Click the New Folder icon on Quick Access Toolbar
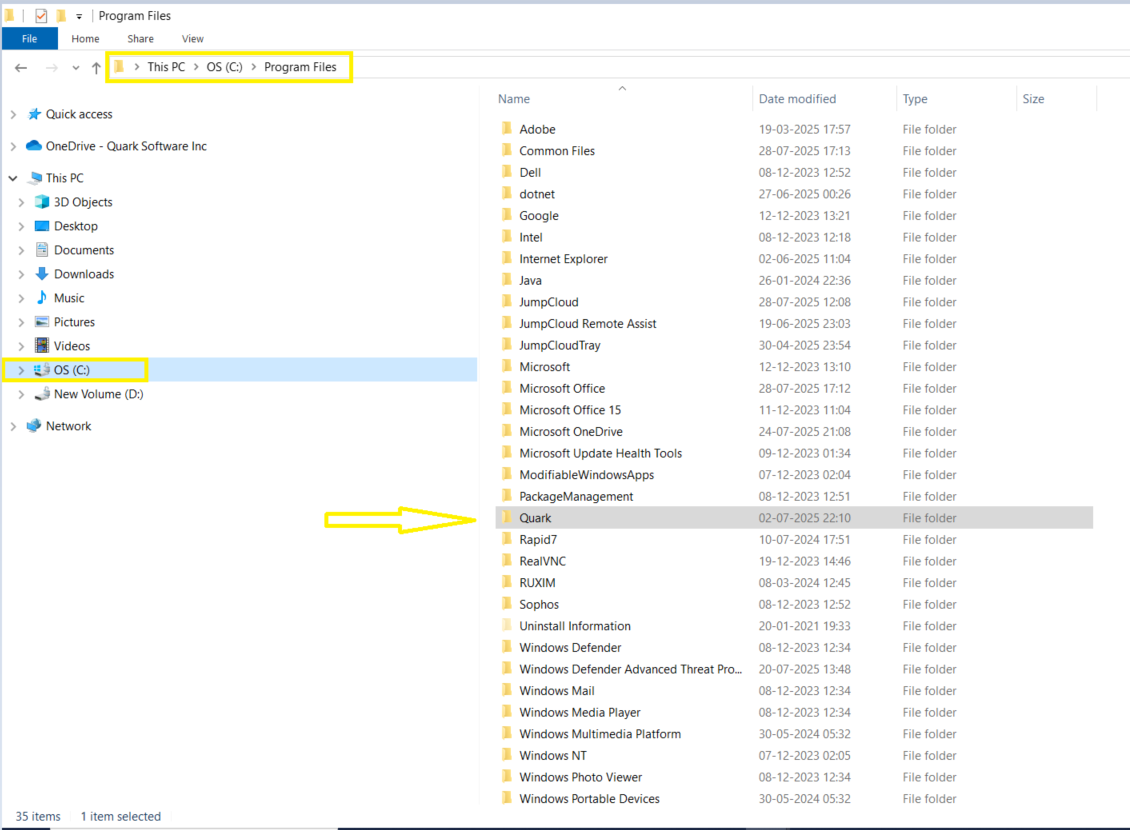Viewport: 1130px width, 830px height. 61,15
